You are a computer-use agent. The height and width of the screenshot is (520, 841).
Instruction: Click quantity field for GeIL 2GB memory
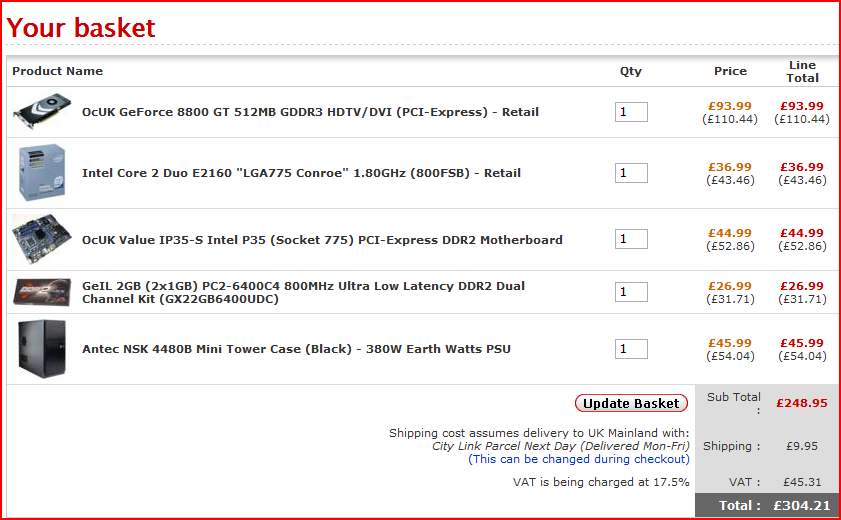[631, 292]
